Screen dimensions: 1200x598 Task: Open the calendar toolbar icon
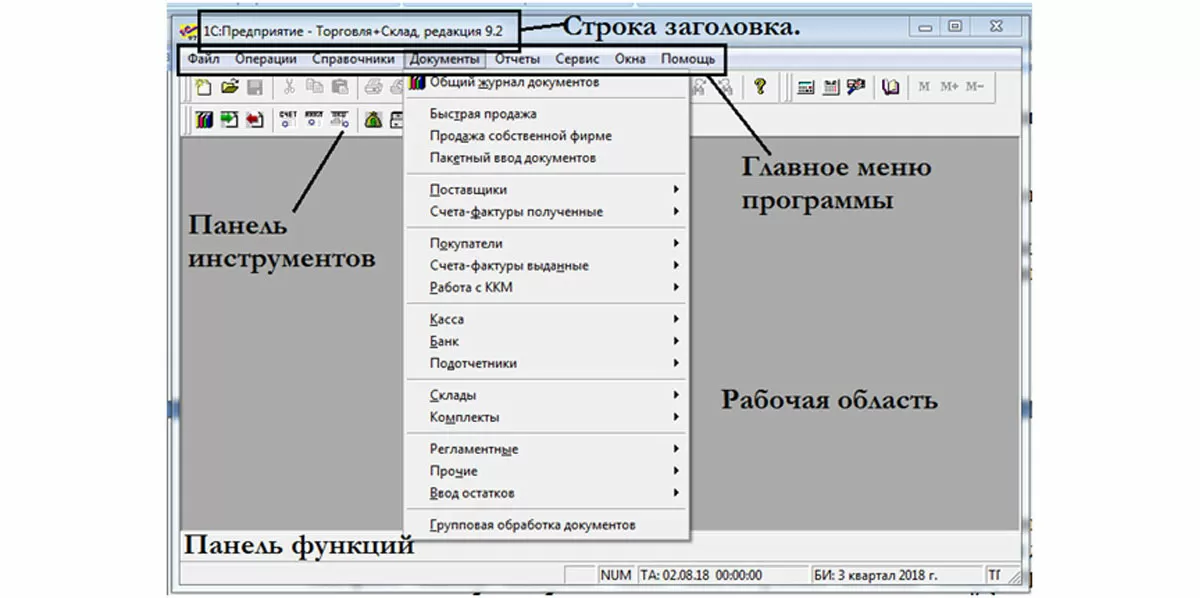tap(830, 87)
